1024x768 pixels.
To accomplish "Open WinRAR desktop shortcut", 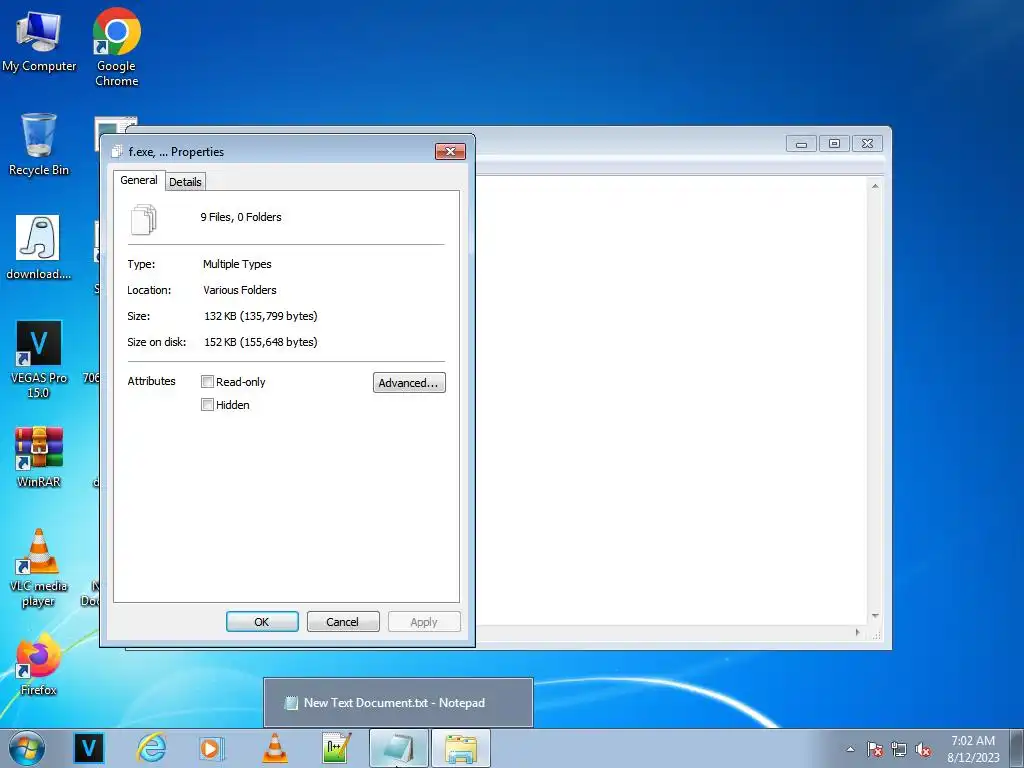I will click(39, 457).
